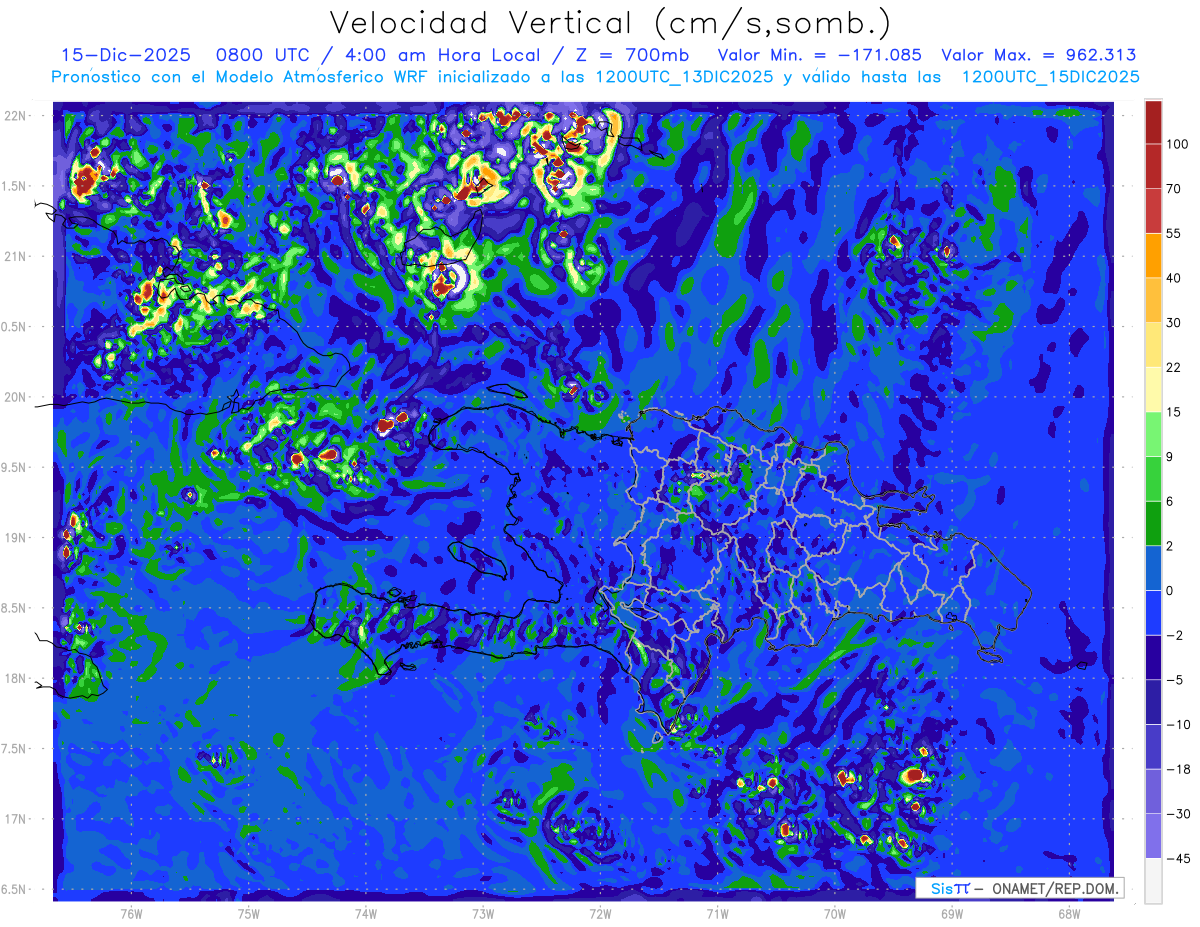Click the '22' colorbar label
The height and width of the screenshot is (927, 1200).
tap(1174, 367)
